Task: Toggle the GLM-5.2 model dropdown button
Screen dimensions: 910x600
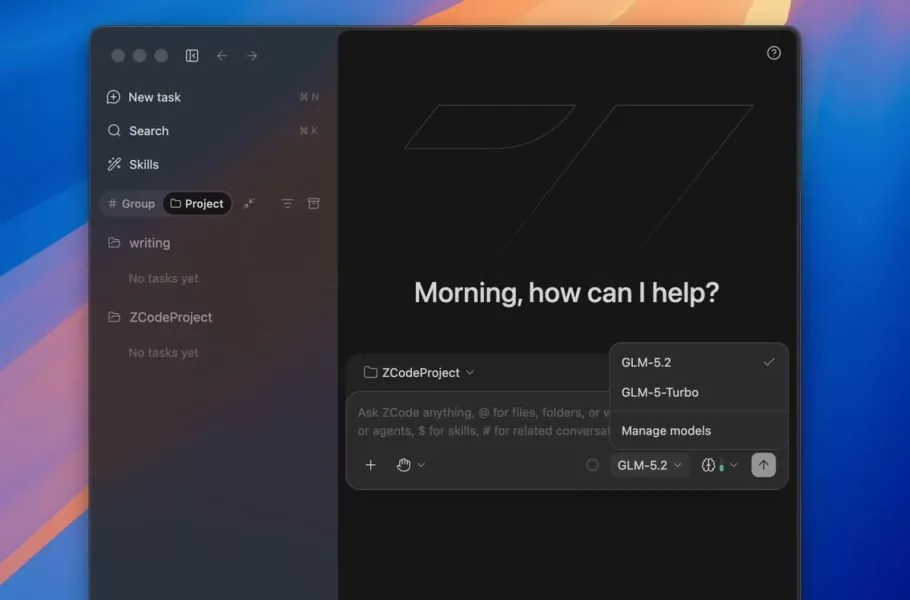Action: coord(649,465)
